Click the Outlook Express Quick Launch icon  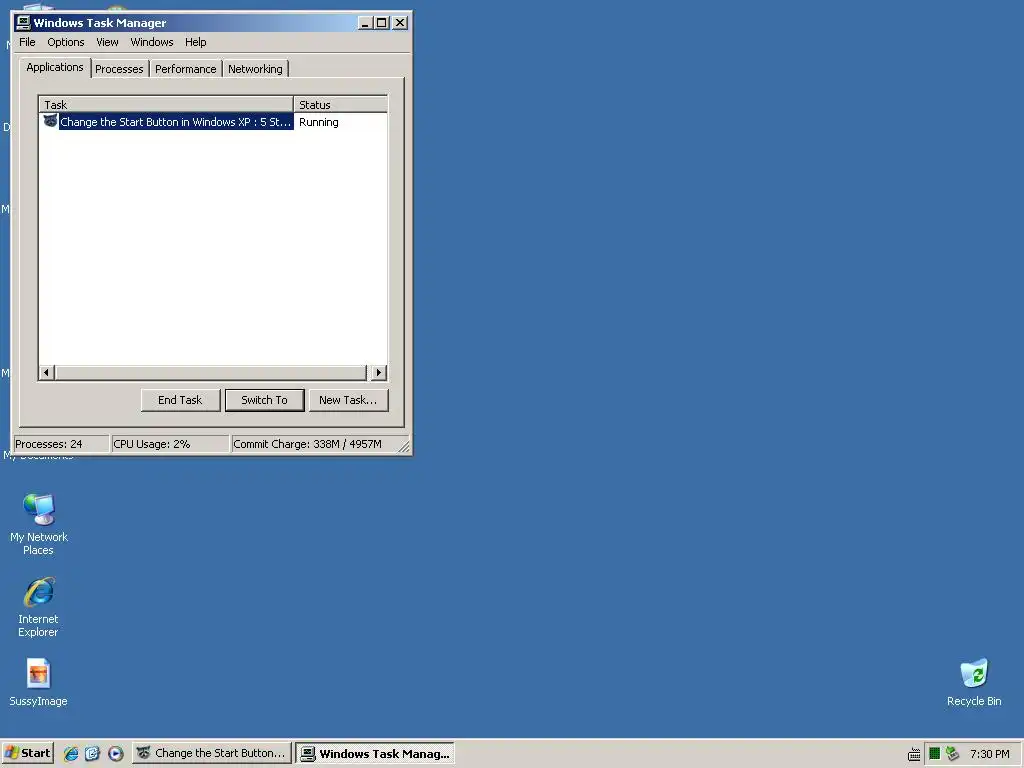click(92, 754)
